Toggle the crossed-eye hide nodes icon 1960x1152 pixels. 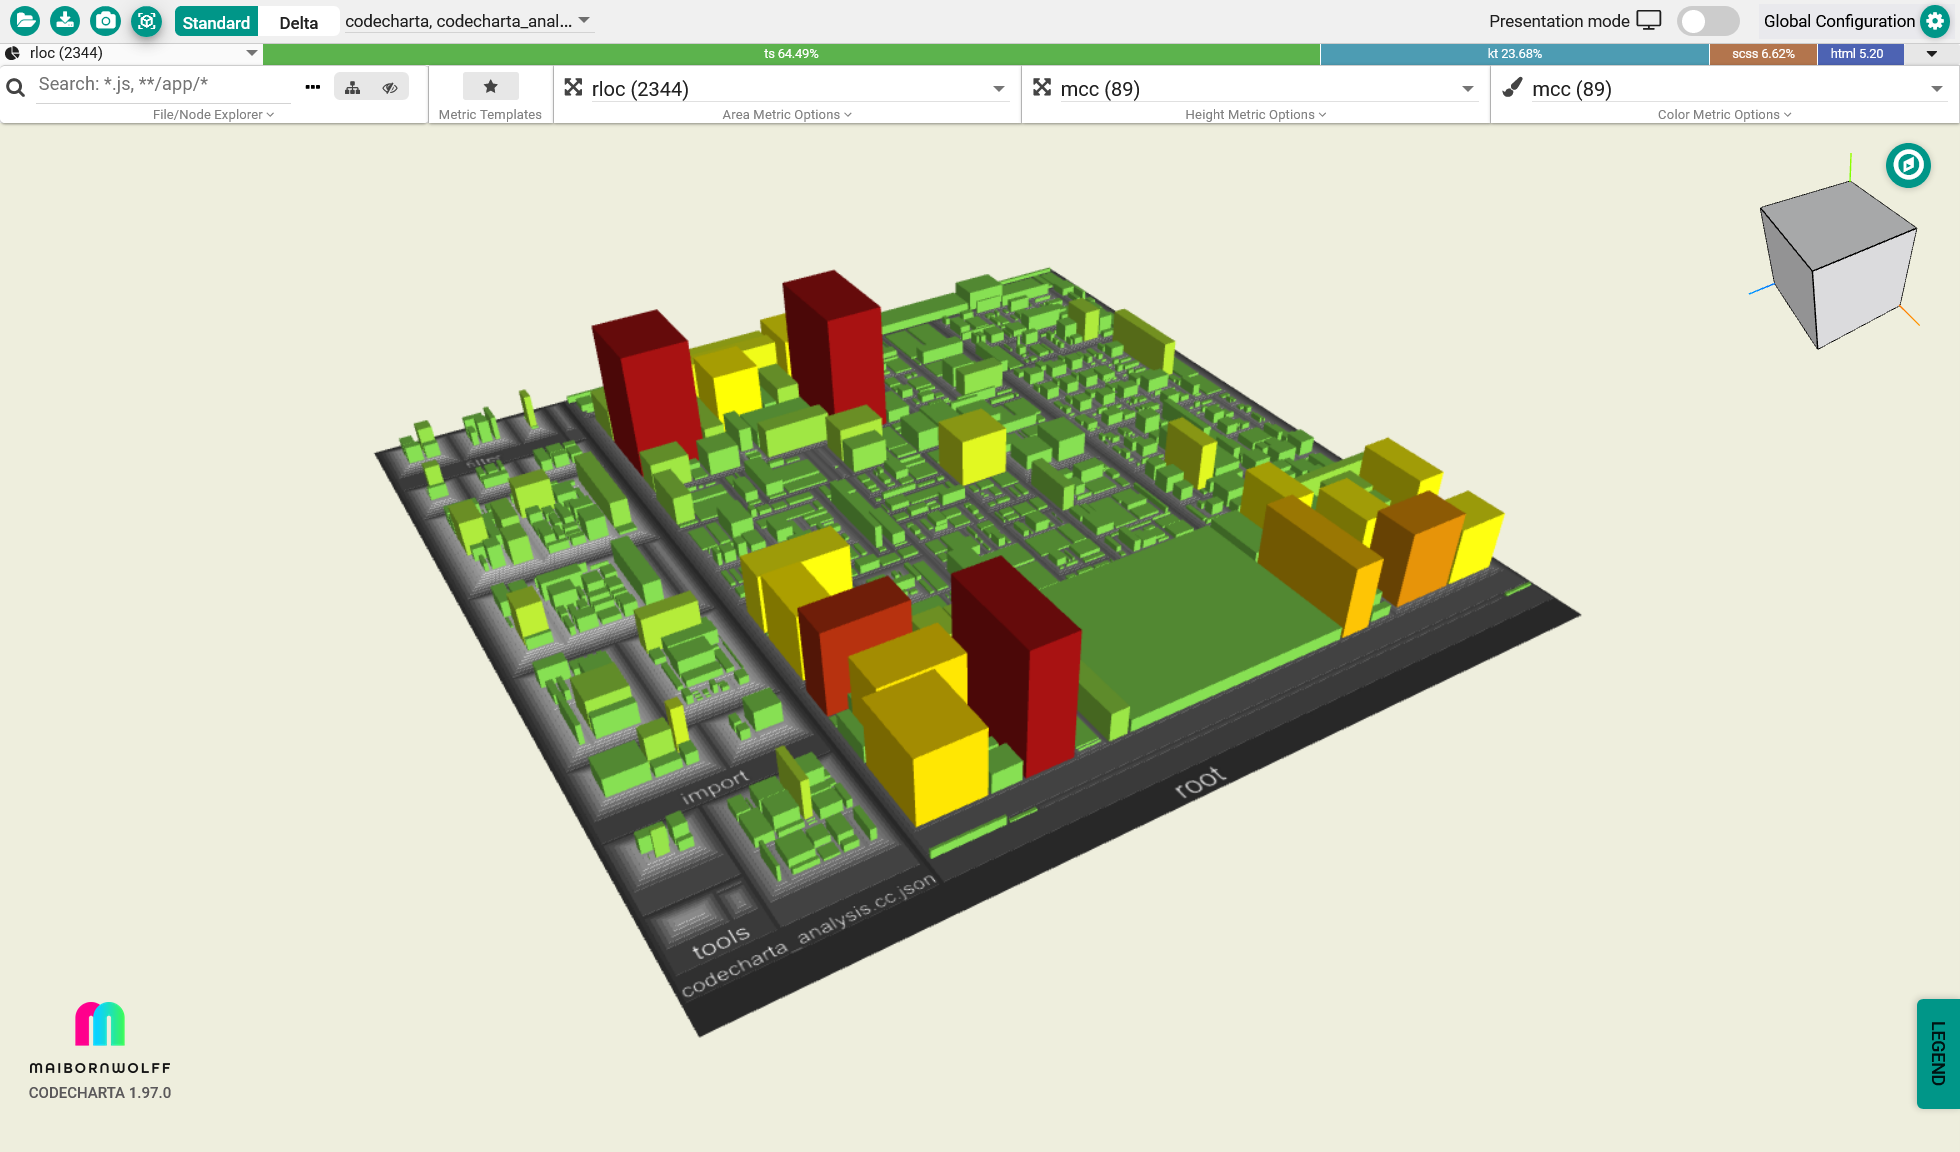tap(390, 88)
